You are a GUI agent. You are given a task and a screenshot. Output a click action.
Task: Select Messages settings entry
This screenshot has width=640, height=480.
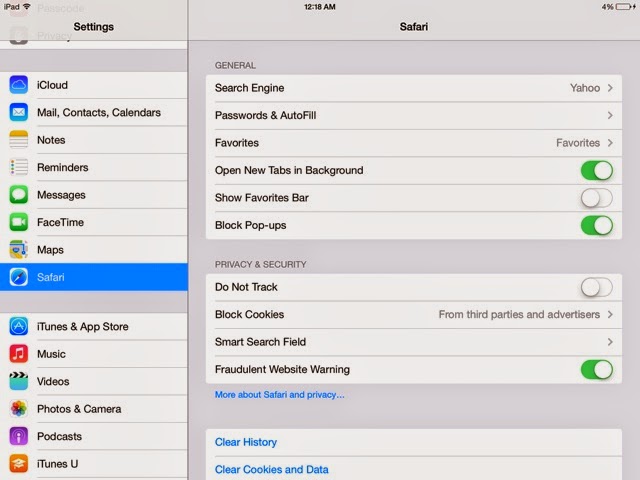[94, 195]
